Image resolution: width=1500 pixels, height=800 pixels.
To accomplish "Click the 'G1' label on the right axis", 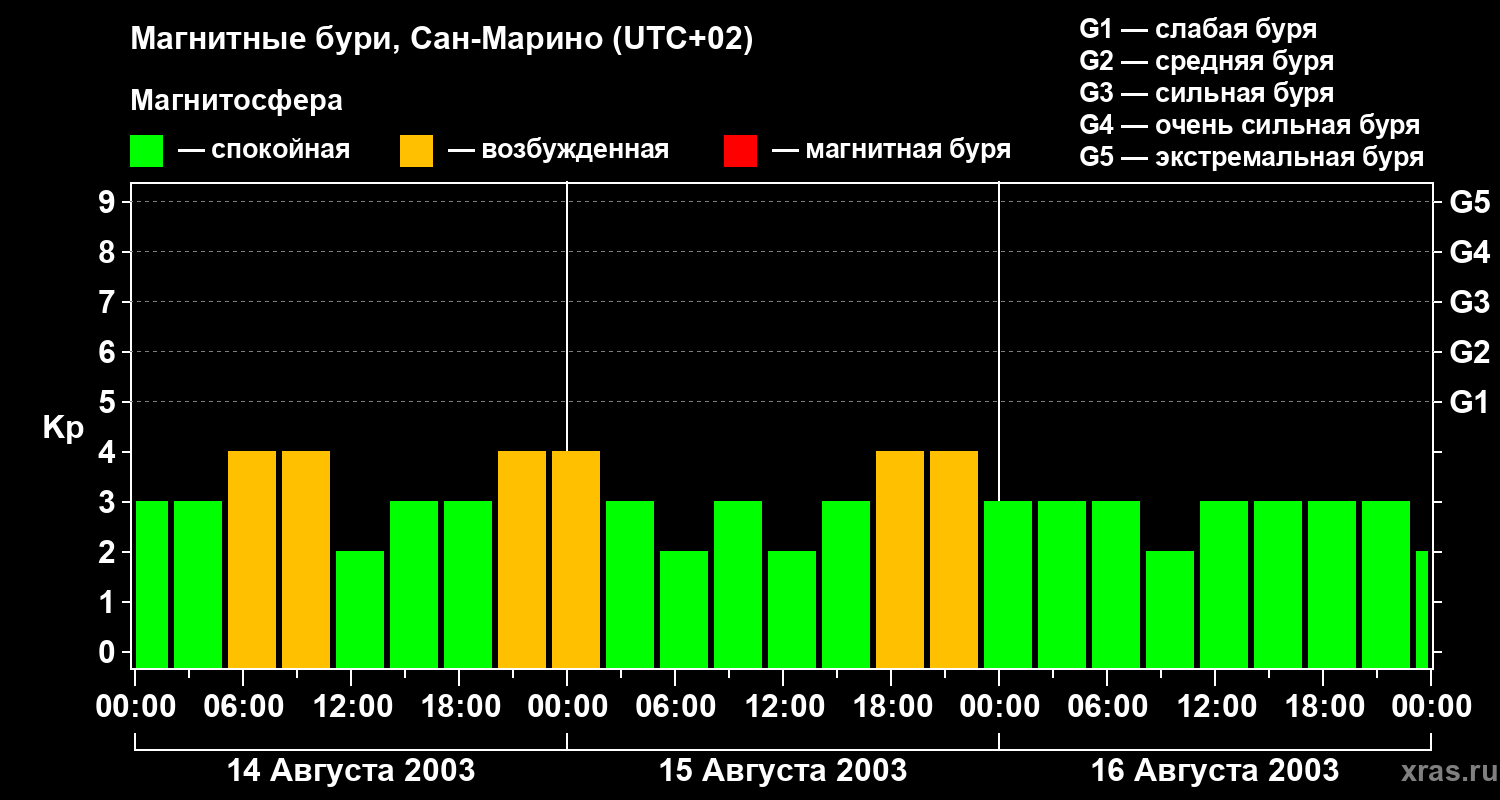I will (x=1470, y=402).
